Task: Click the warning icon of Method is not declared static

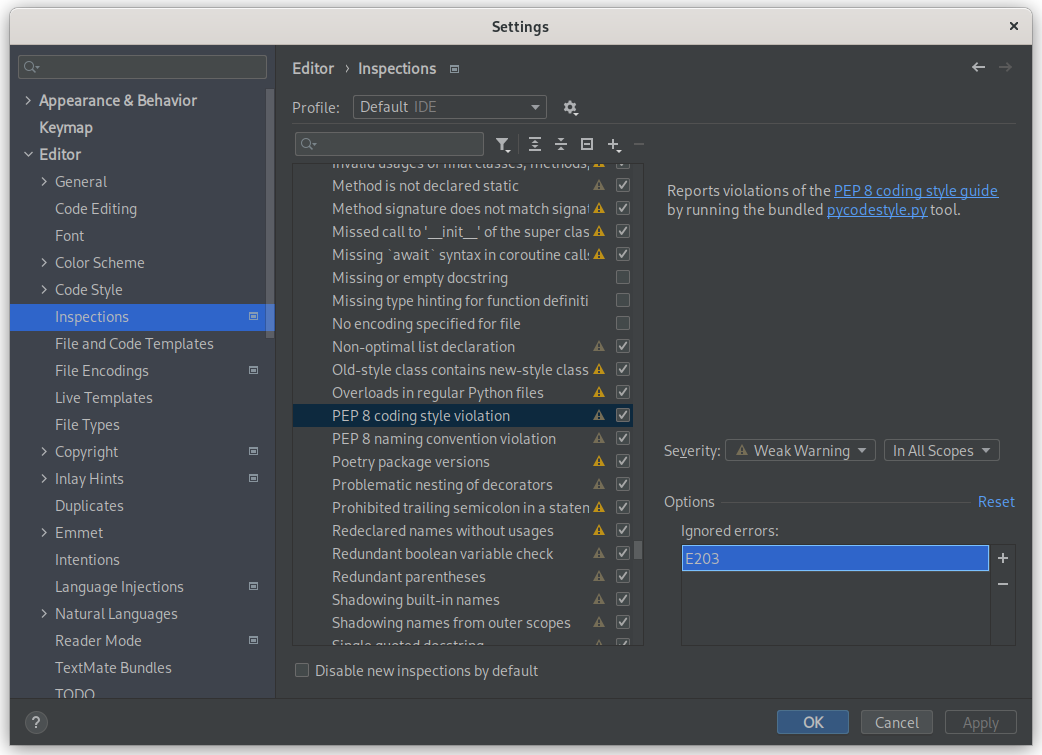Action: [x=599, y=185]
